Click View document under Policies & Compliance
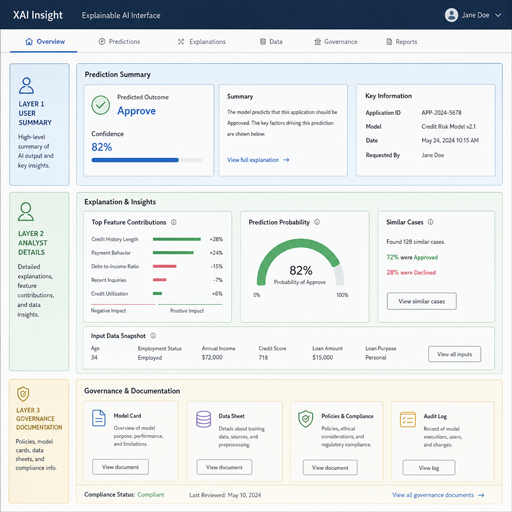The image size is (512, 512). pyautogui.click(x=330, y=468)
